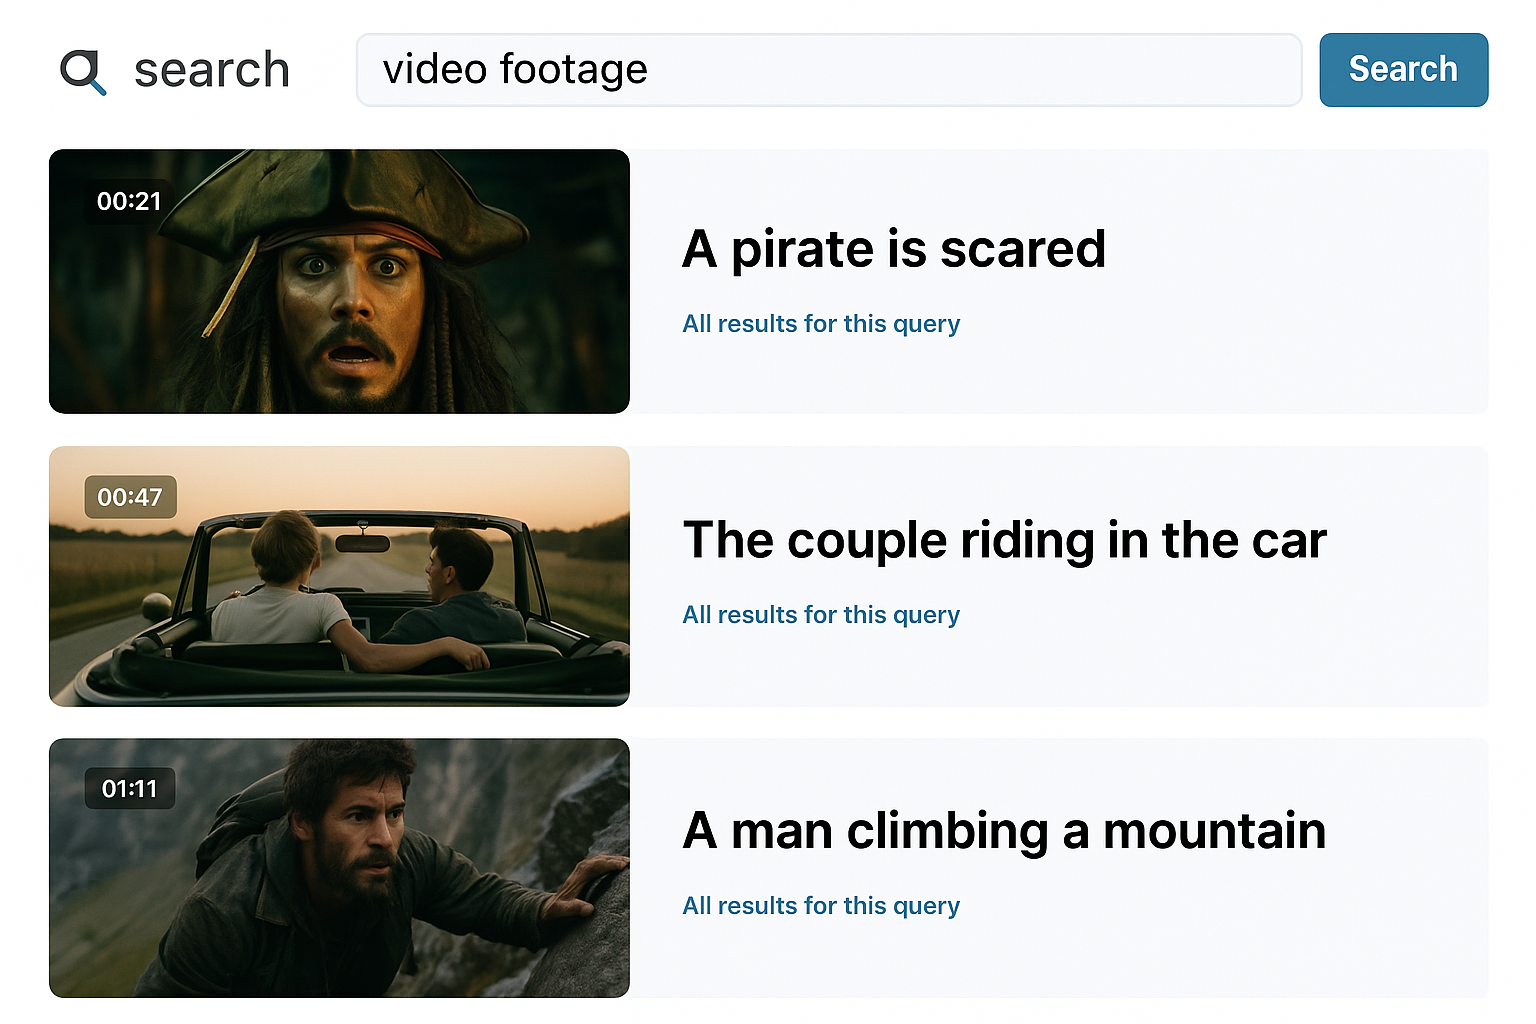1536x1024 pixels.
Task: Click the 00:47 duration badge on car video
Action: [130, 497]
